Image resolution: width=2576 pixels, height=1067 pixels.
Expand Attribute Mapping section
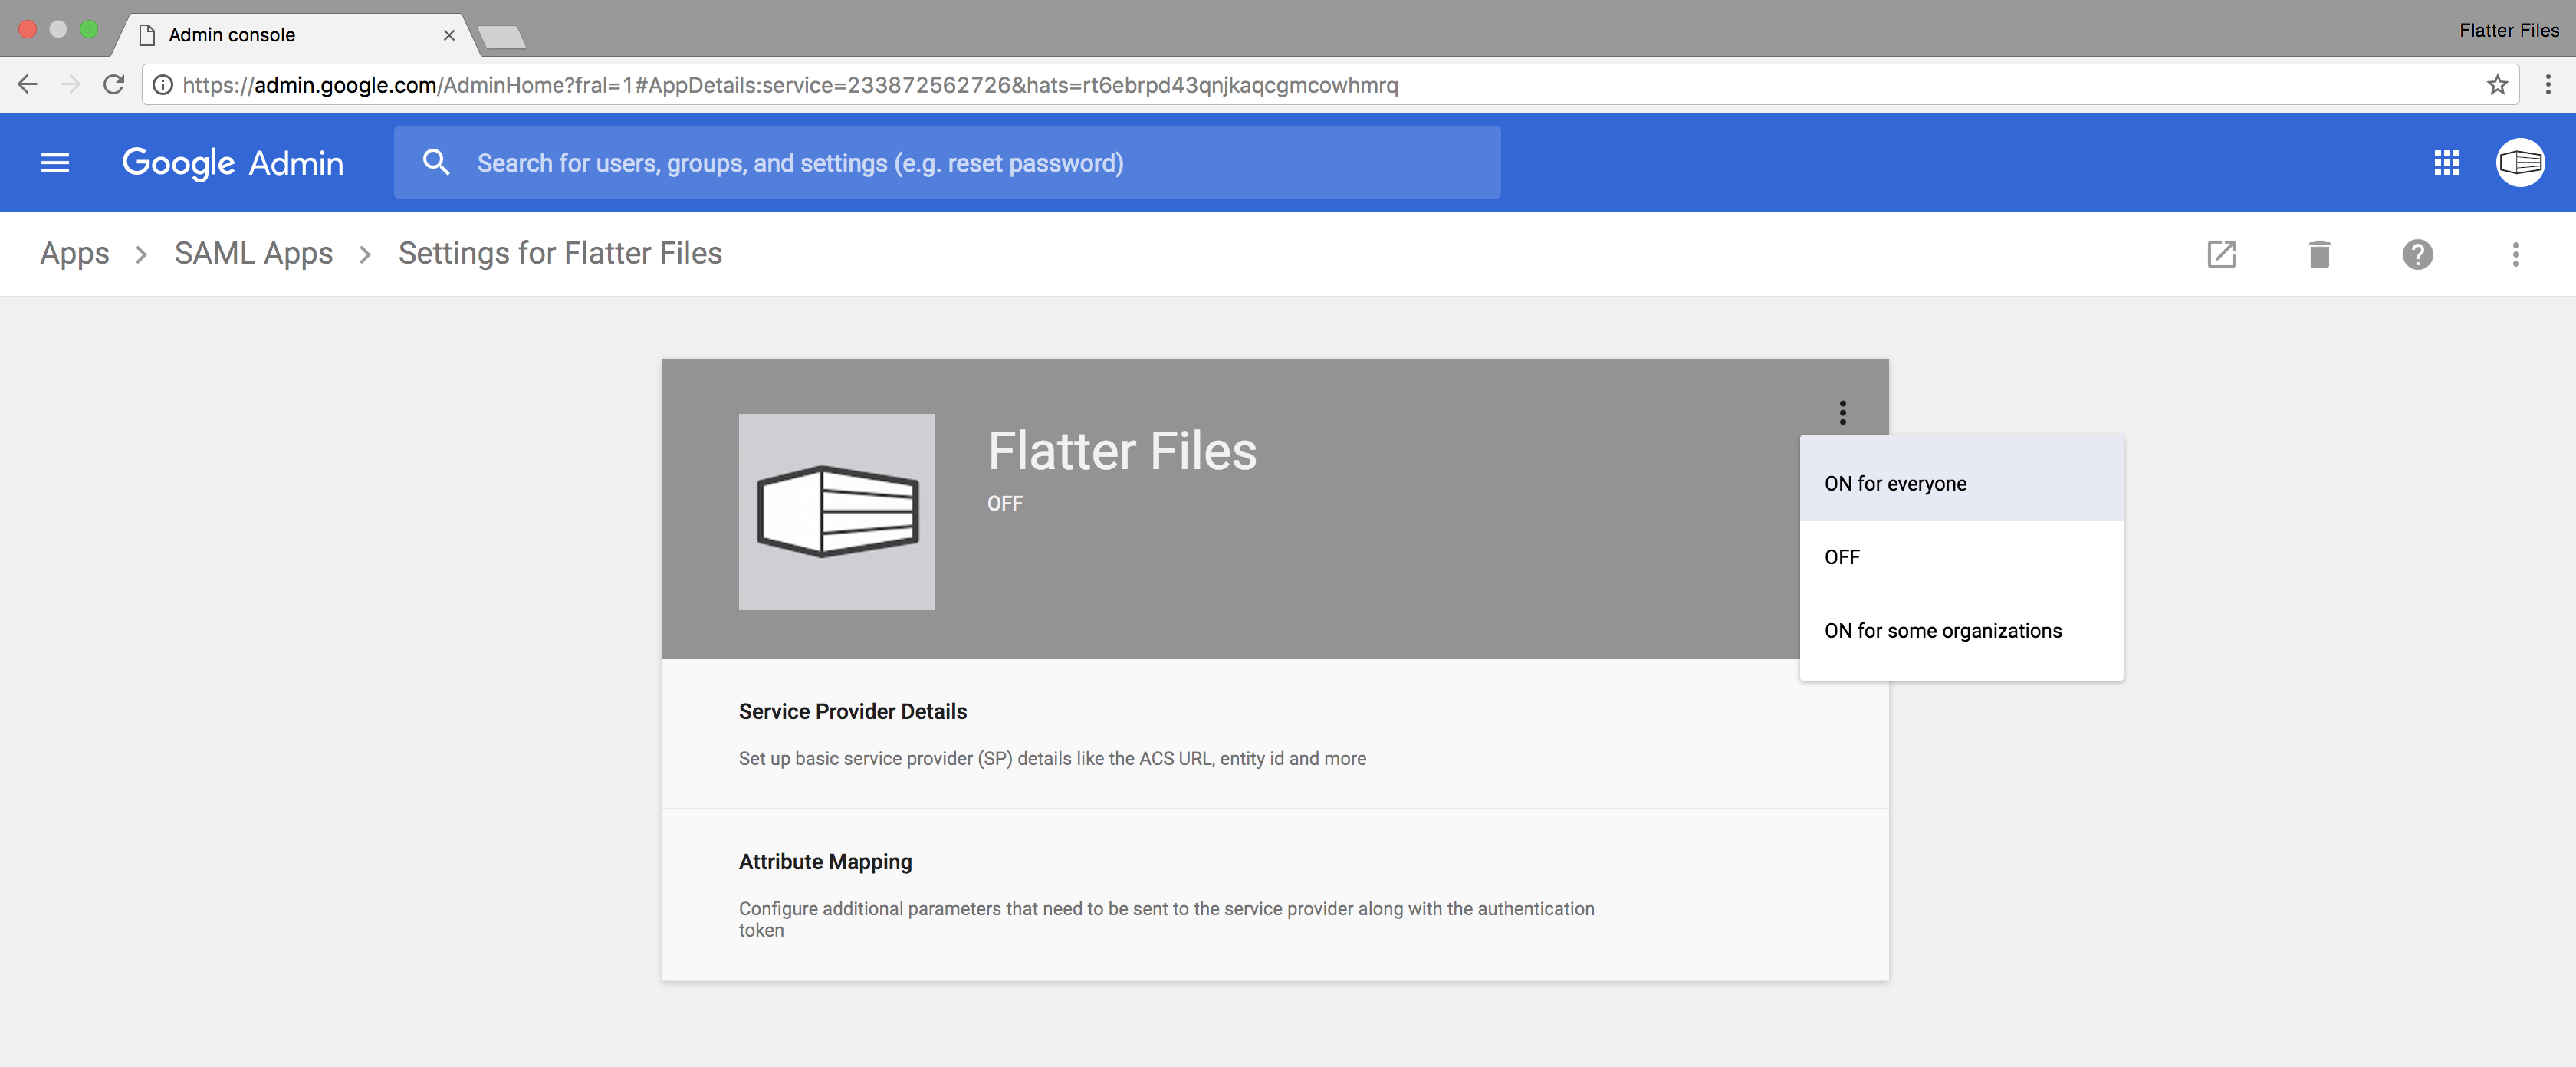point(1275,895)
